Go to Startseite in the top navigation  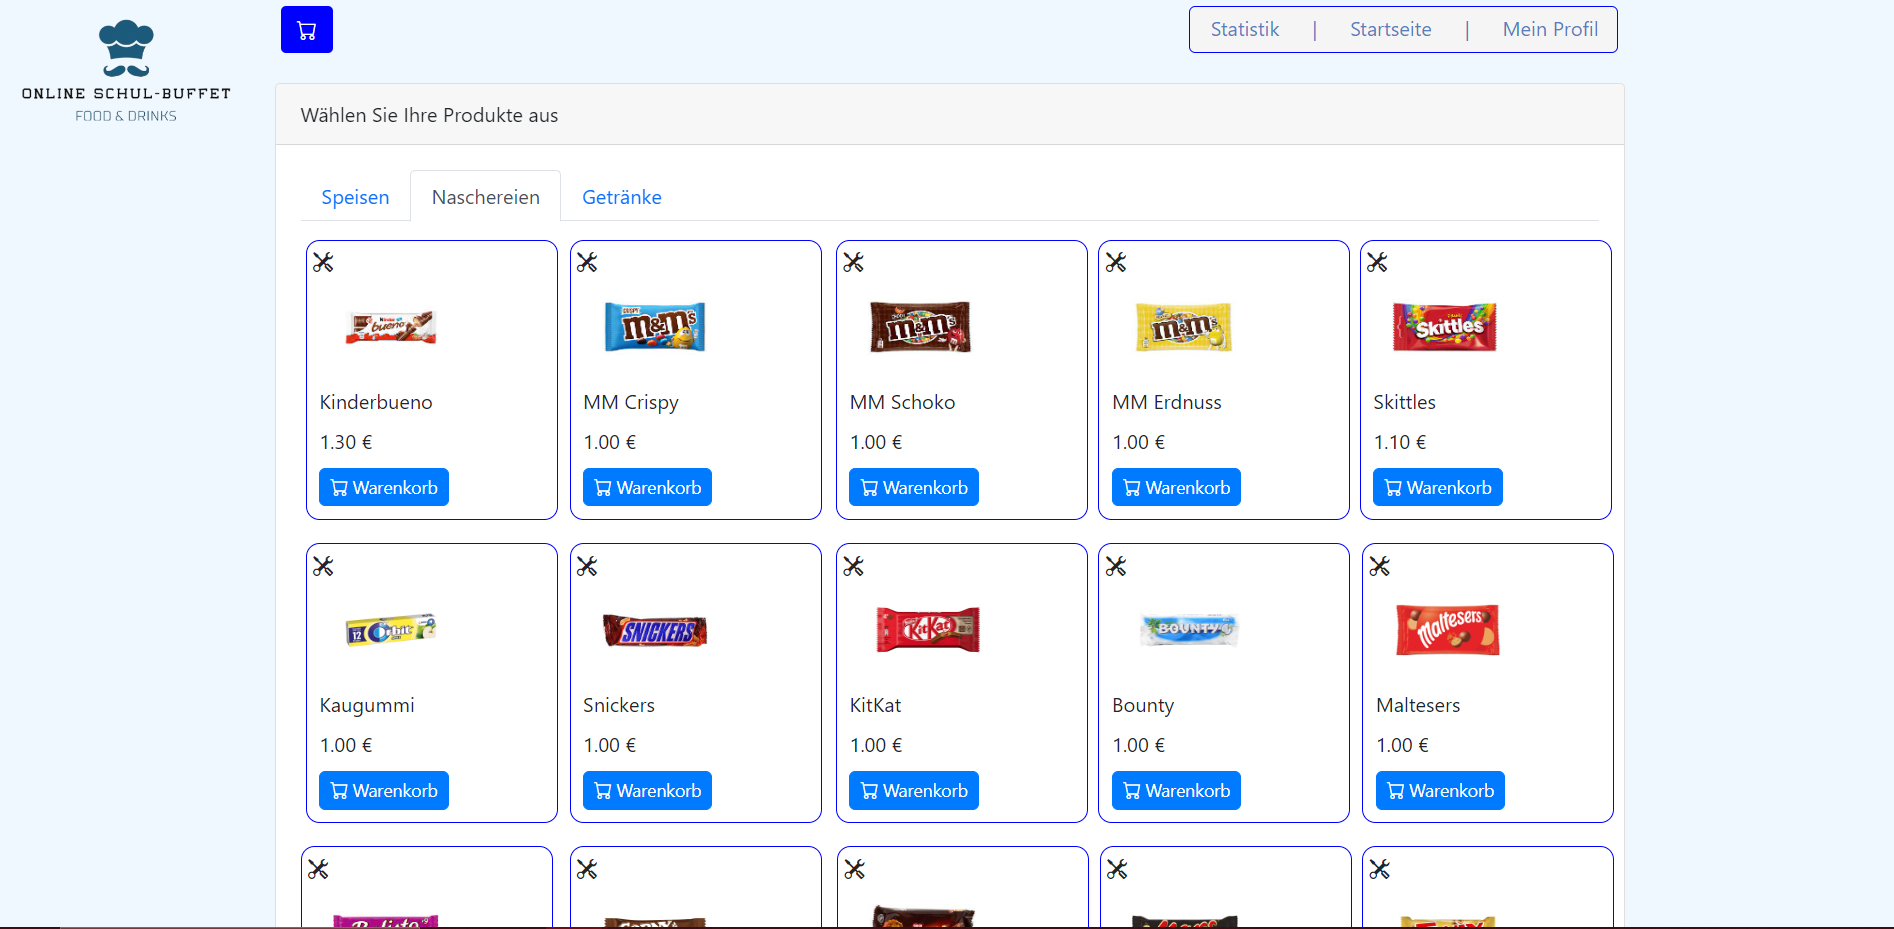click(x=1391, y=30)
